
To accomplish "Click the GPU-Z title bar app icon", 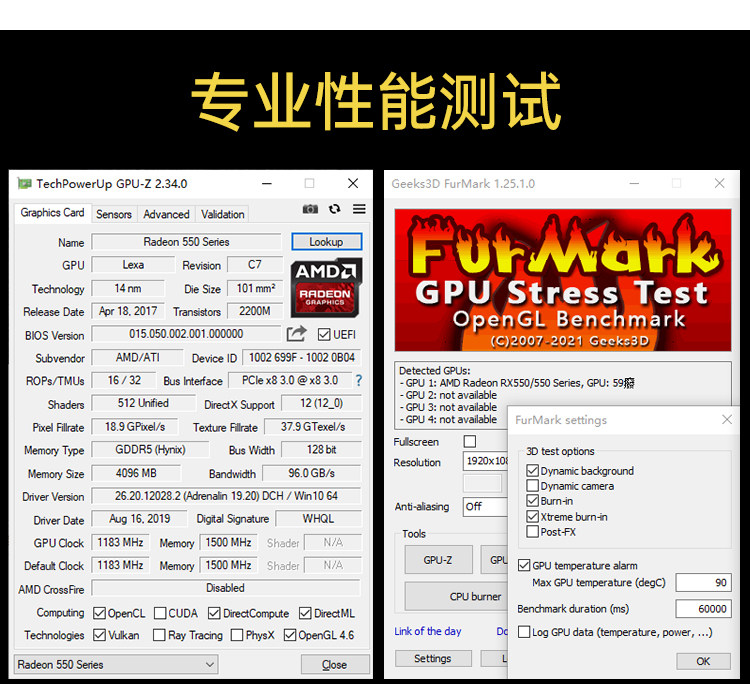I will [24, 183].
